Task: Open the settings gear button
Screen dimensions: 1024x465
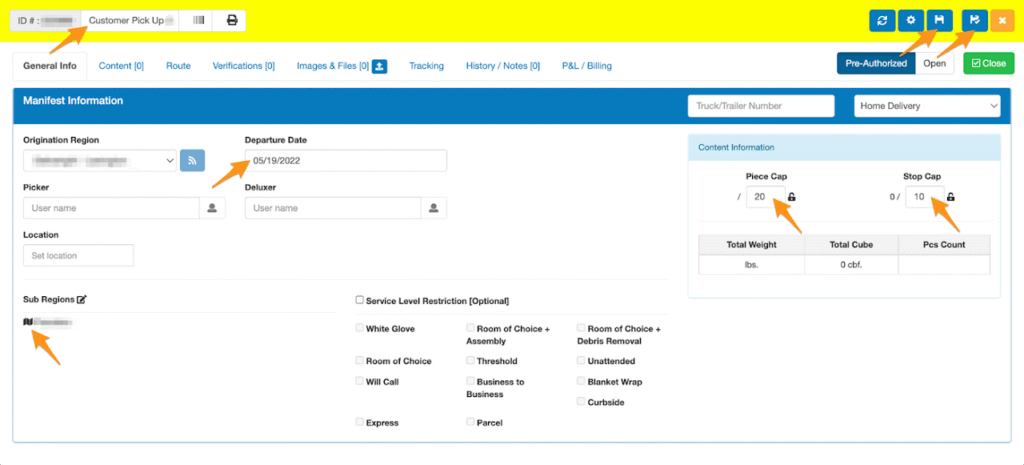Action: click(911, 20)
